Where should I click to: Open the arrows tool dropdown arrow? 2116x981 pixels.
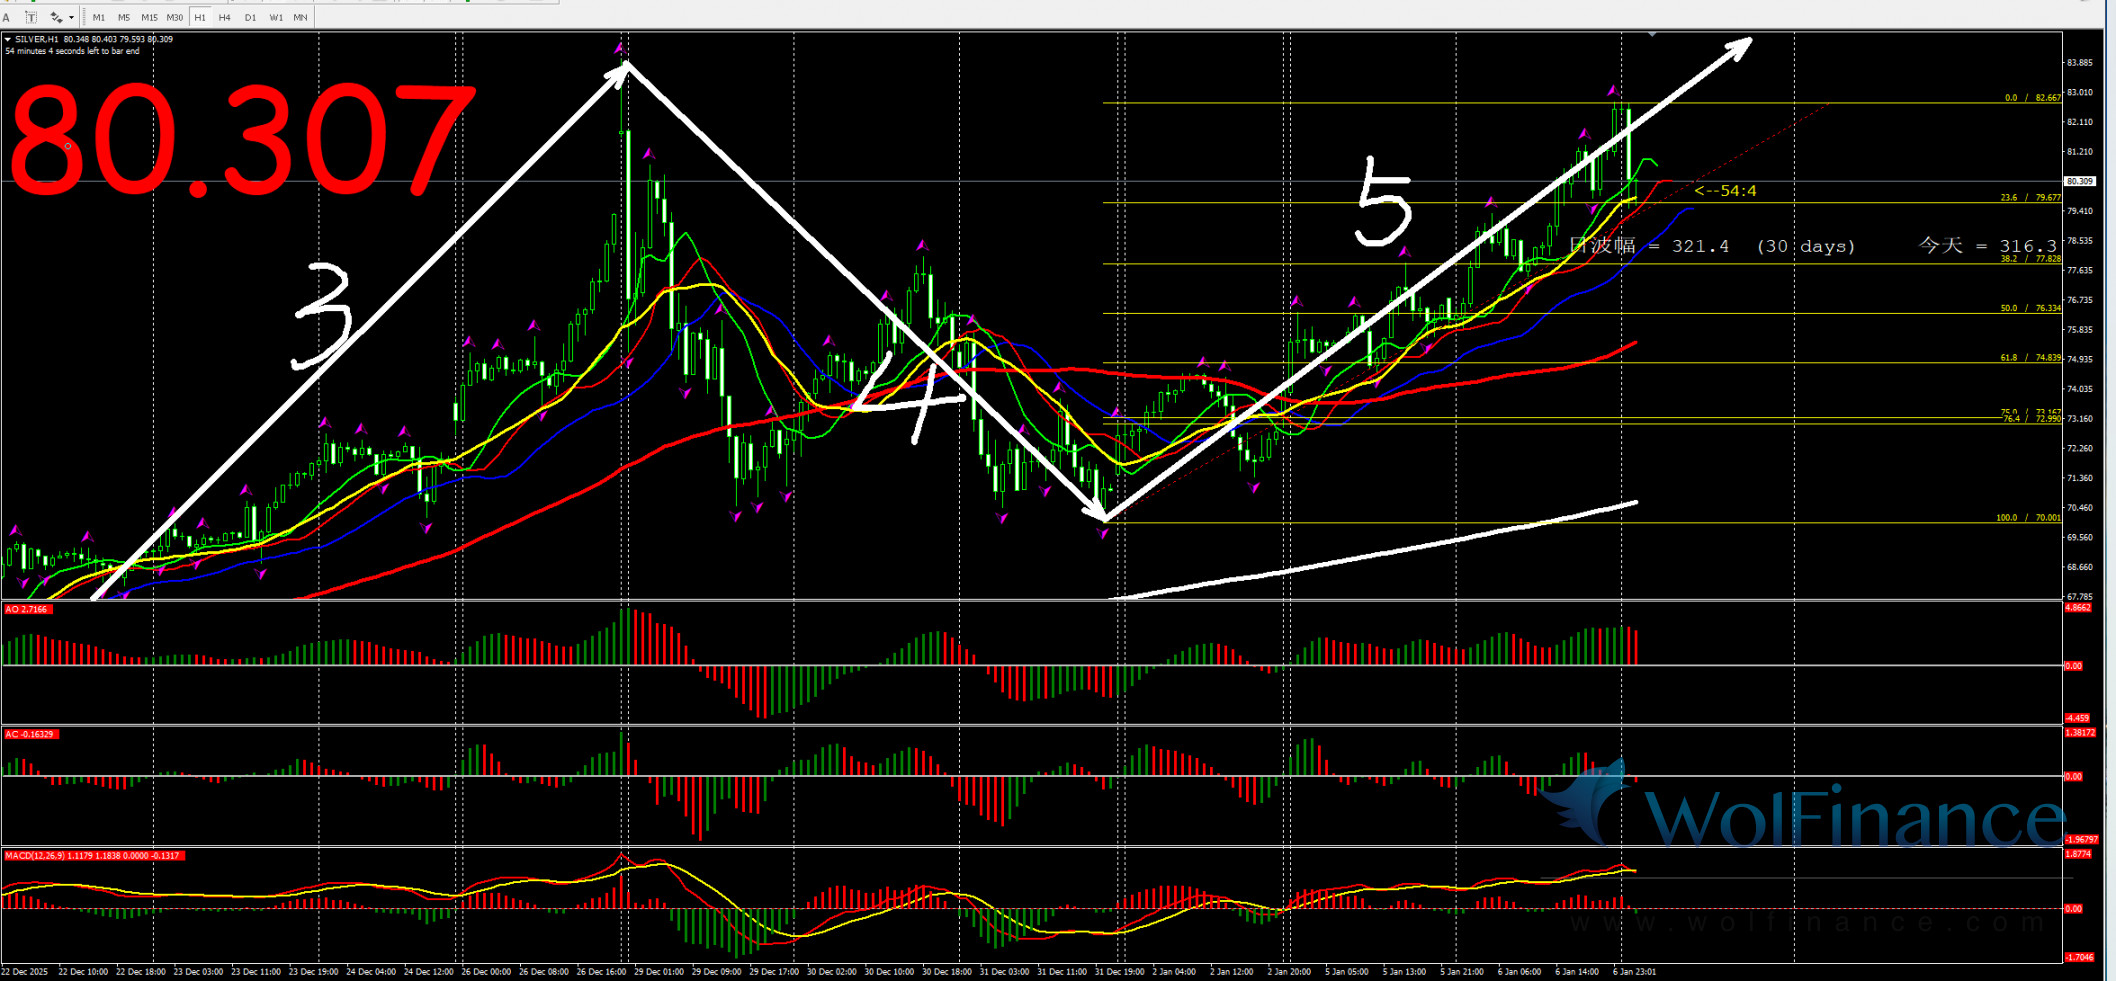[71, 17]
